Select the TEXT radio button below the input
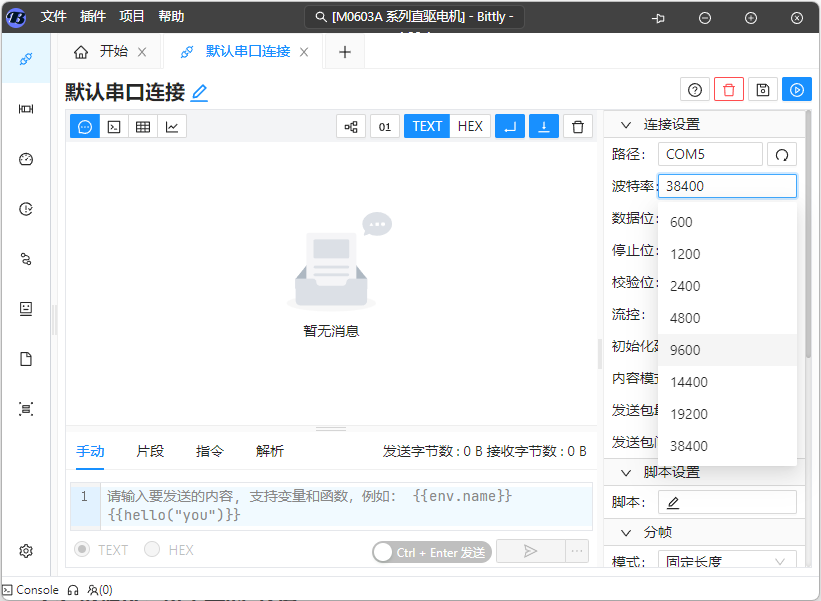821x601 pixels. pyautogui.click(x=82, y=549)
